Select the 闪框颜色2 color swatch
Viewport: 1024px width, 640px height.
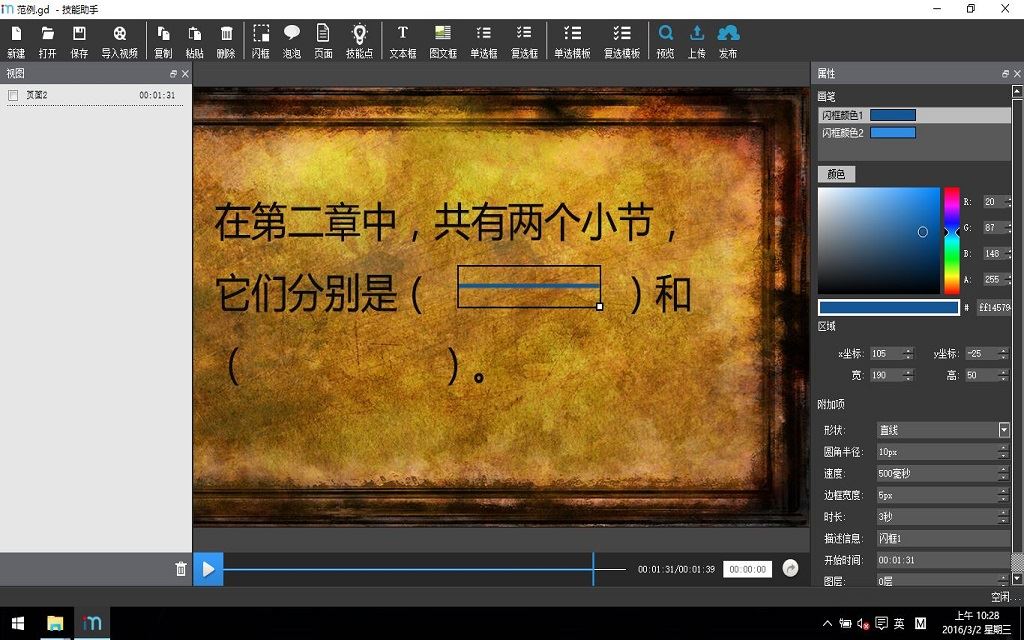[893, 133]
